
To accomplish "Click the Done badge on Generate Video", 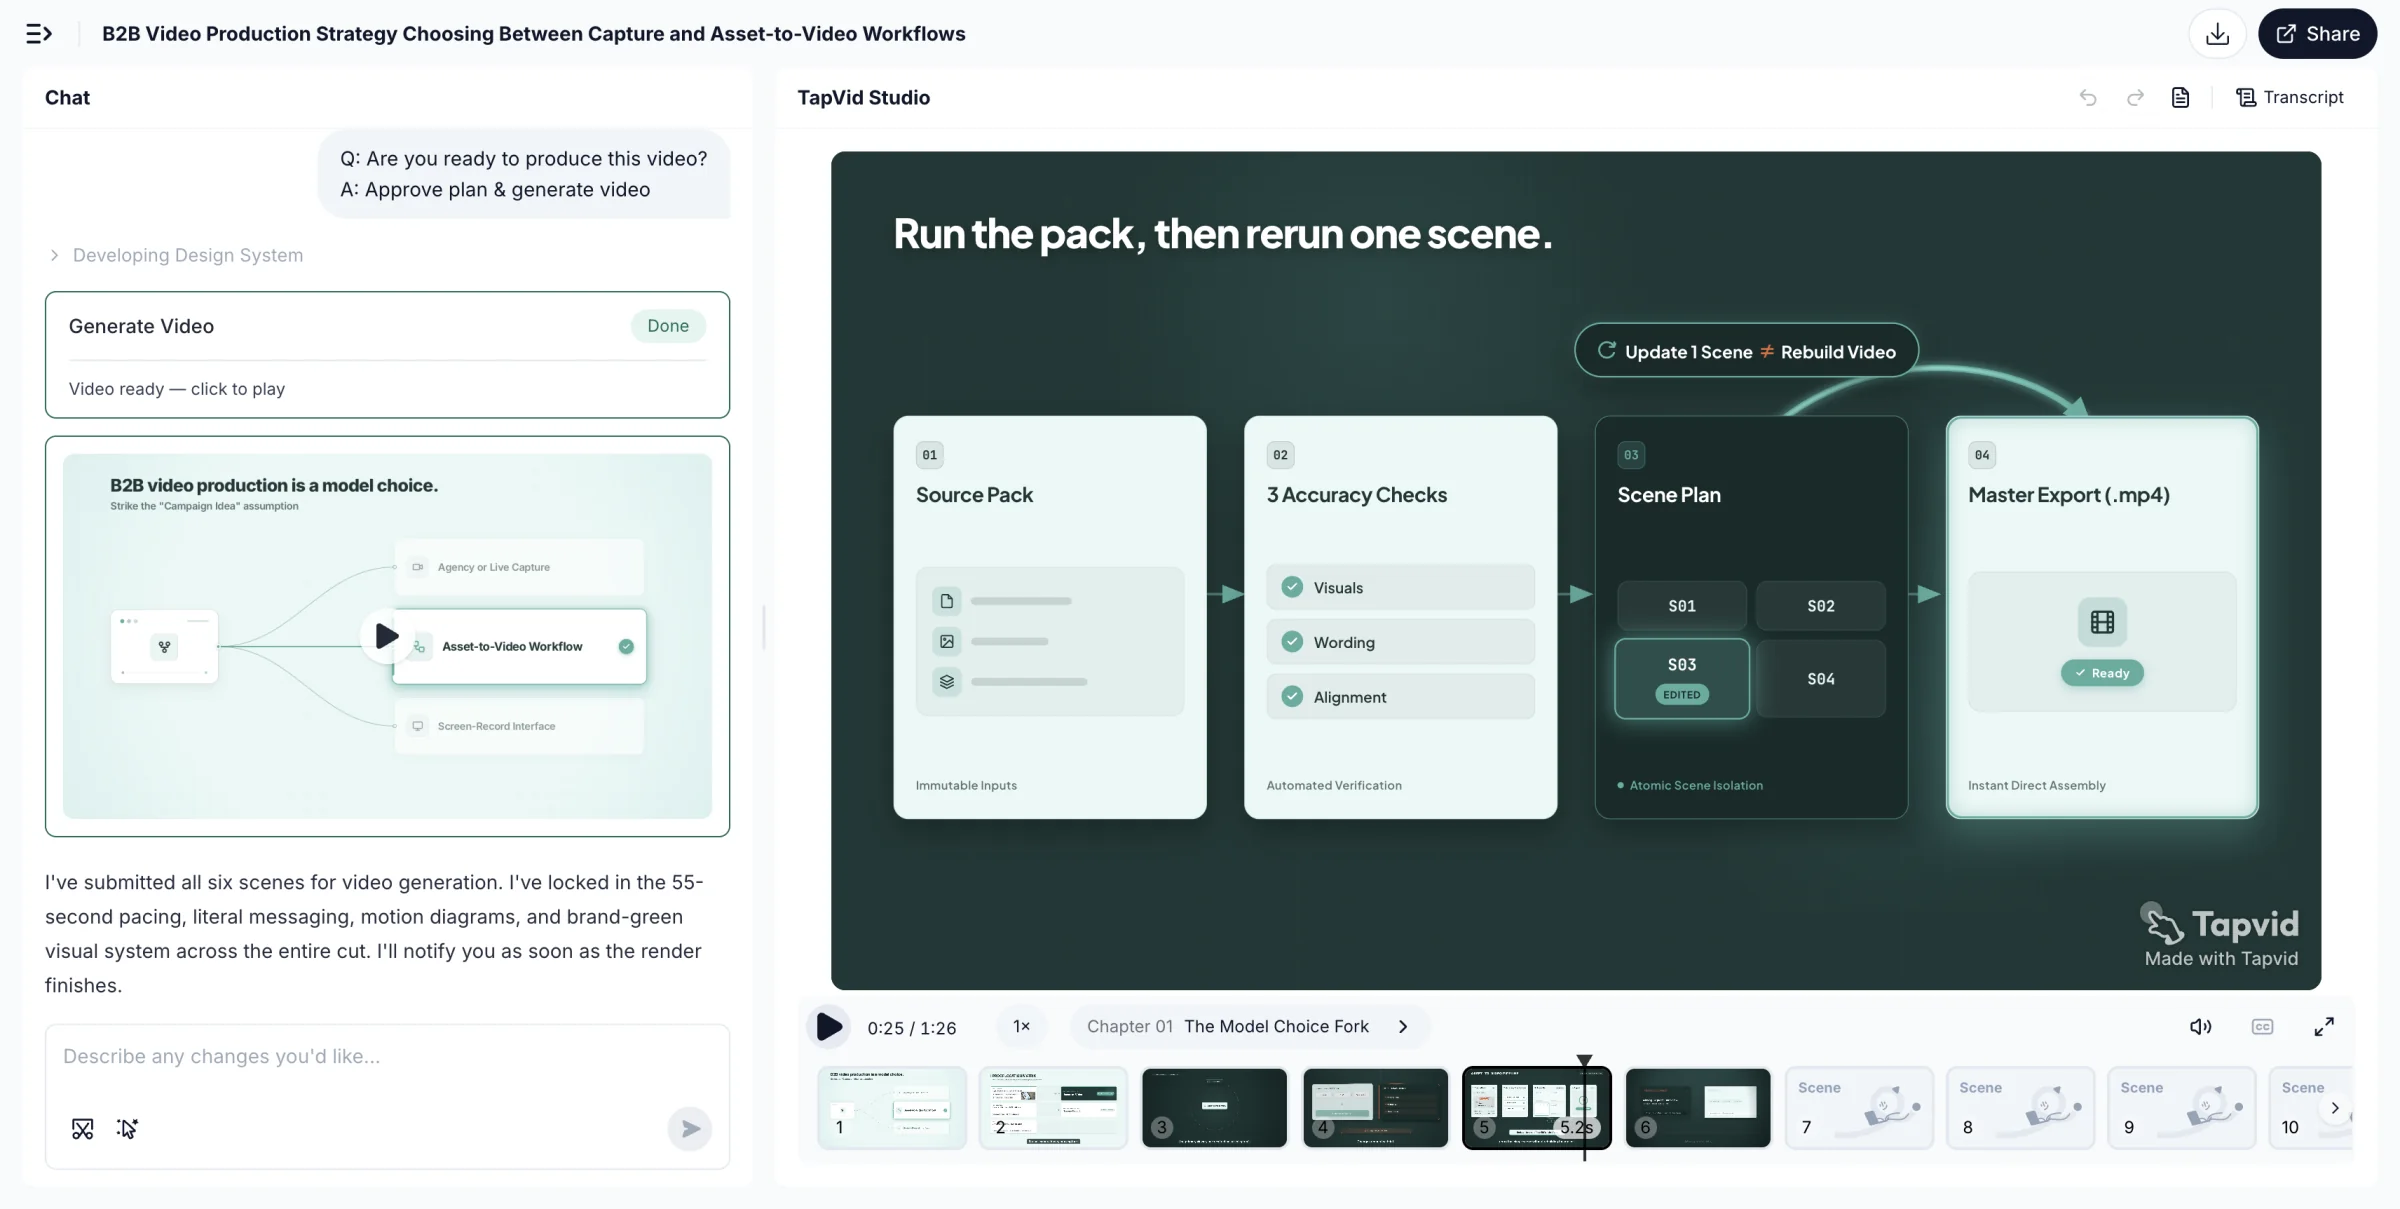I will tap(668, 326).
